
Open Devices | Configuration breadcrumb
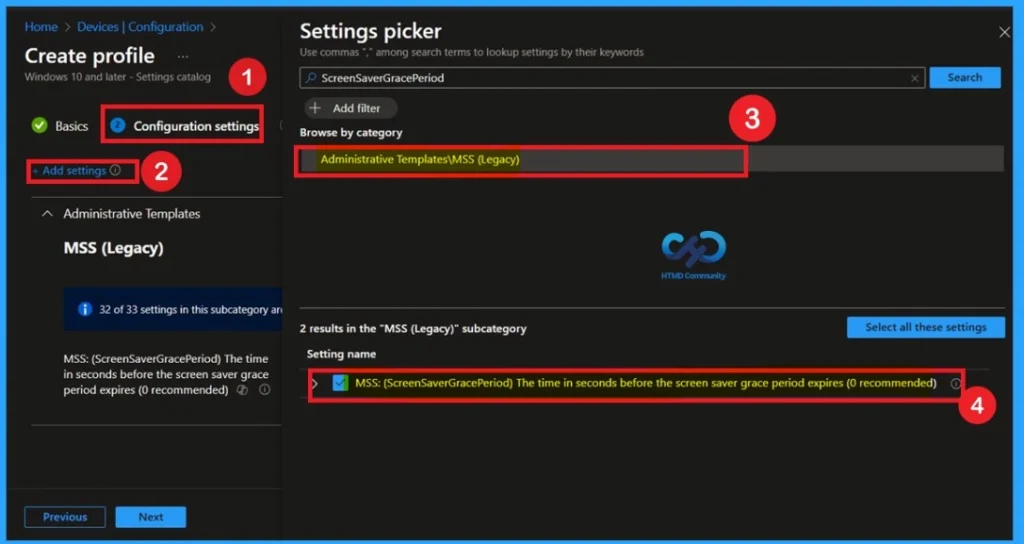[140, 27]
